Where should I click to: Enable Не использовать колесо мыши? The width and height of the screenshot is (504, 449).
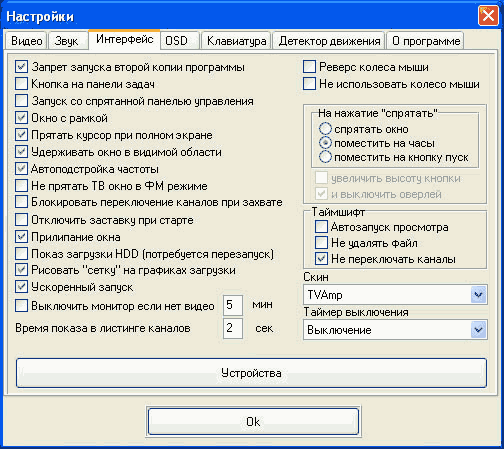[x=309, y=84]
